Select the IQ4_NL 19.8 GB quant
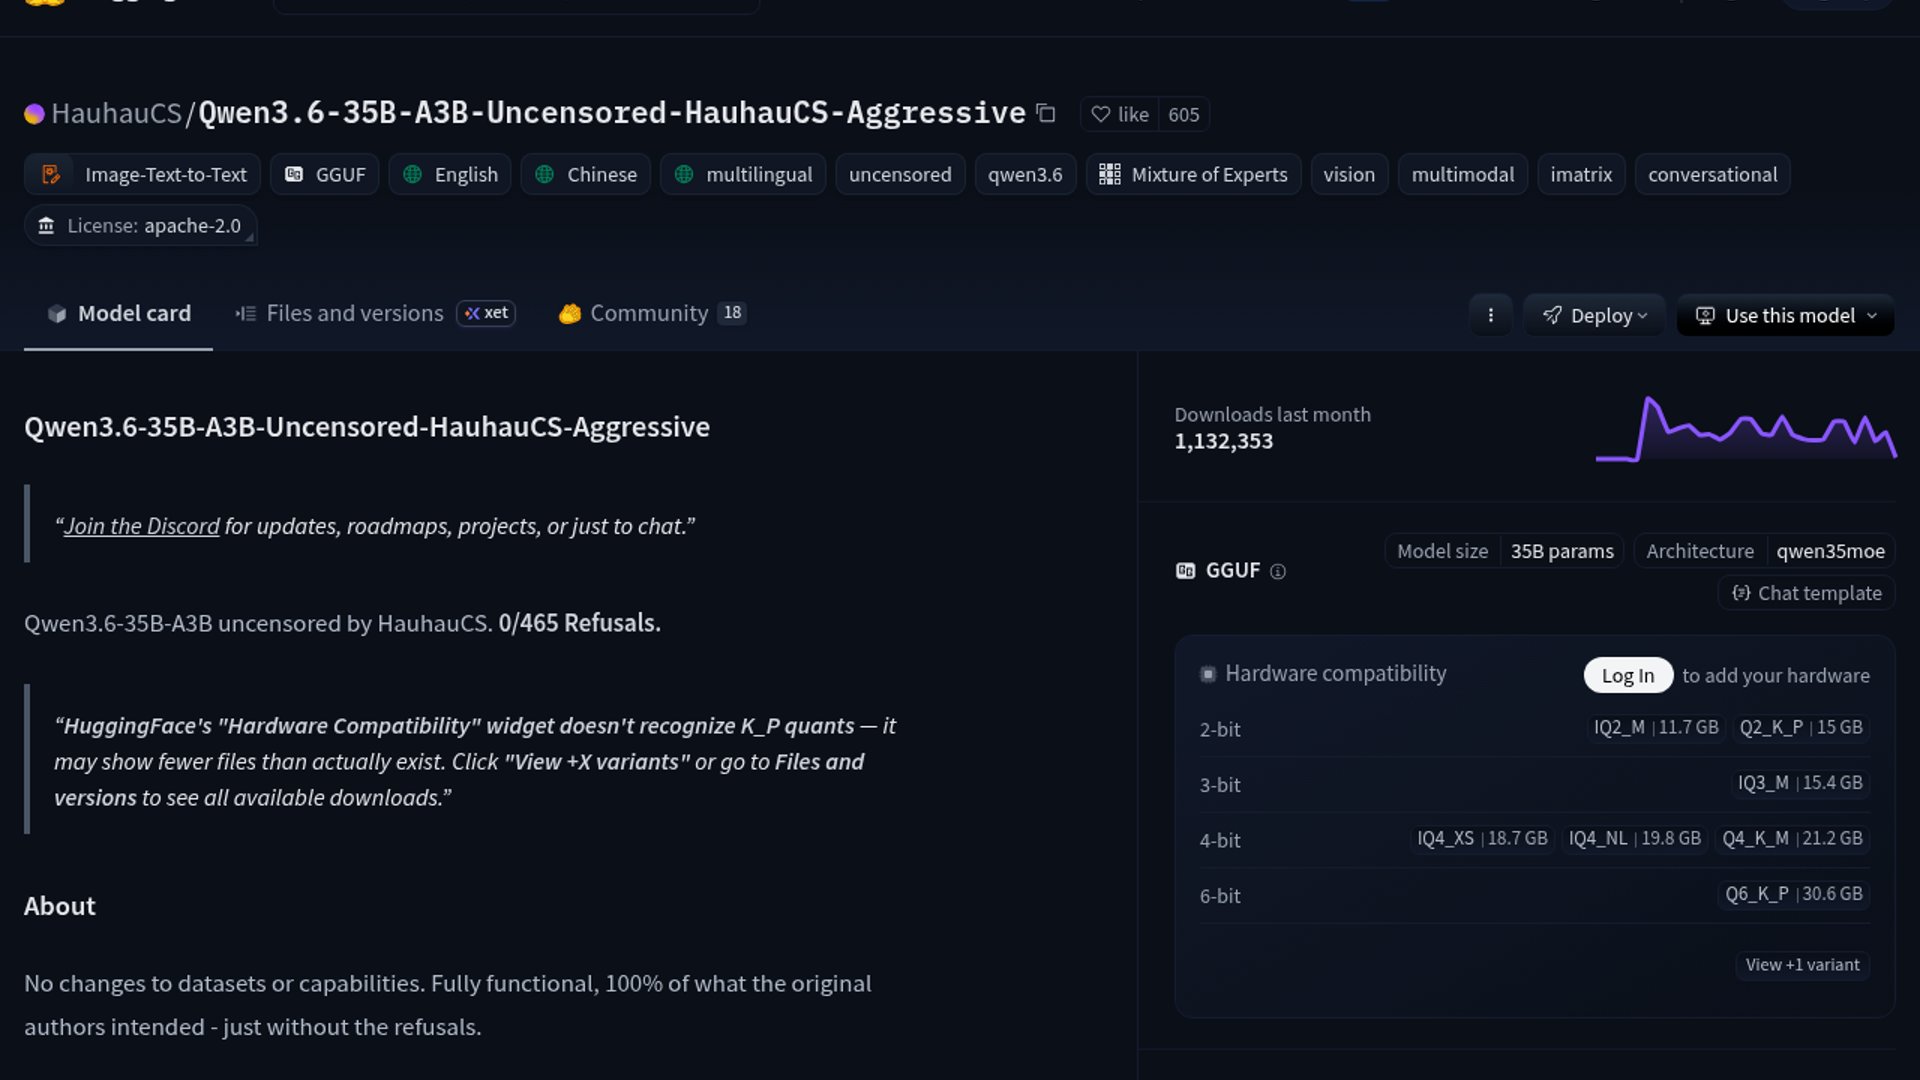The image size is (1920, 1080). pyautogui.click(x=1635, y=838)
